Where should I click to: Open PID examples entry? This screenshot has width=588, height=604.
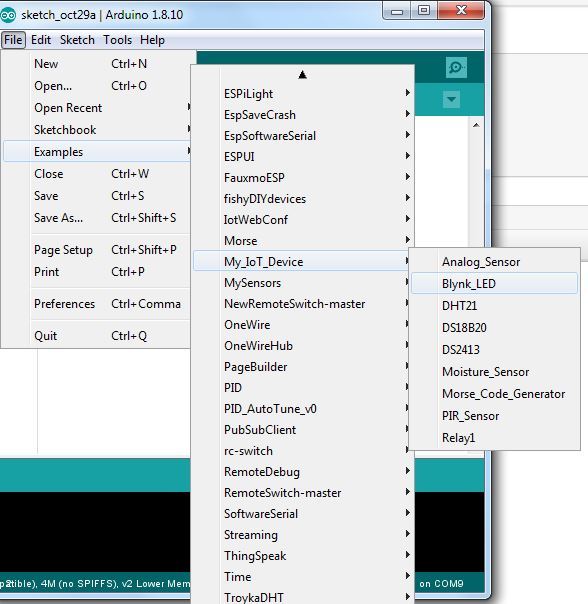tap(302, 388)
